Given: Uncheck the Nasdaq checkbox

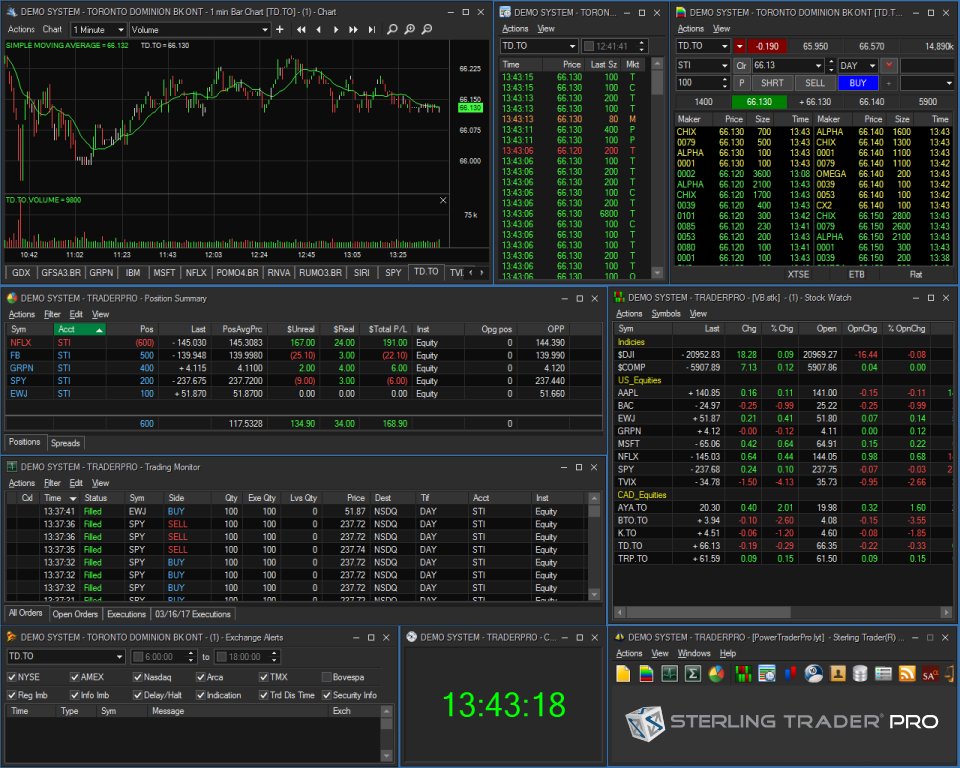Looking at the screenshot, I should 138,677.
